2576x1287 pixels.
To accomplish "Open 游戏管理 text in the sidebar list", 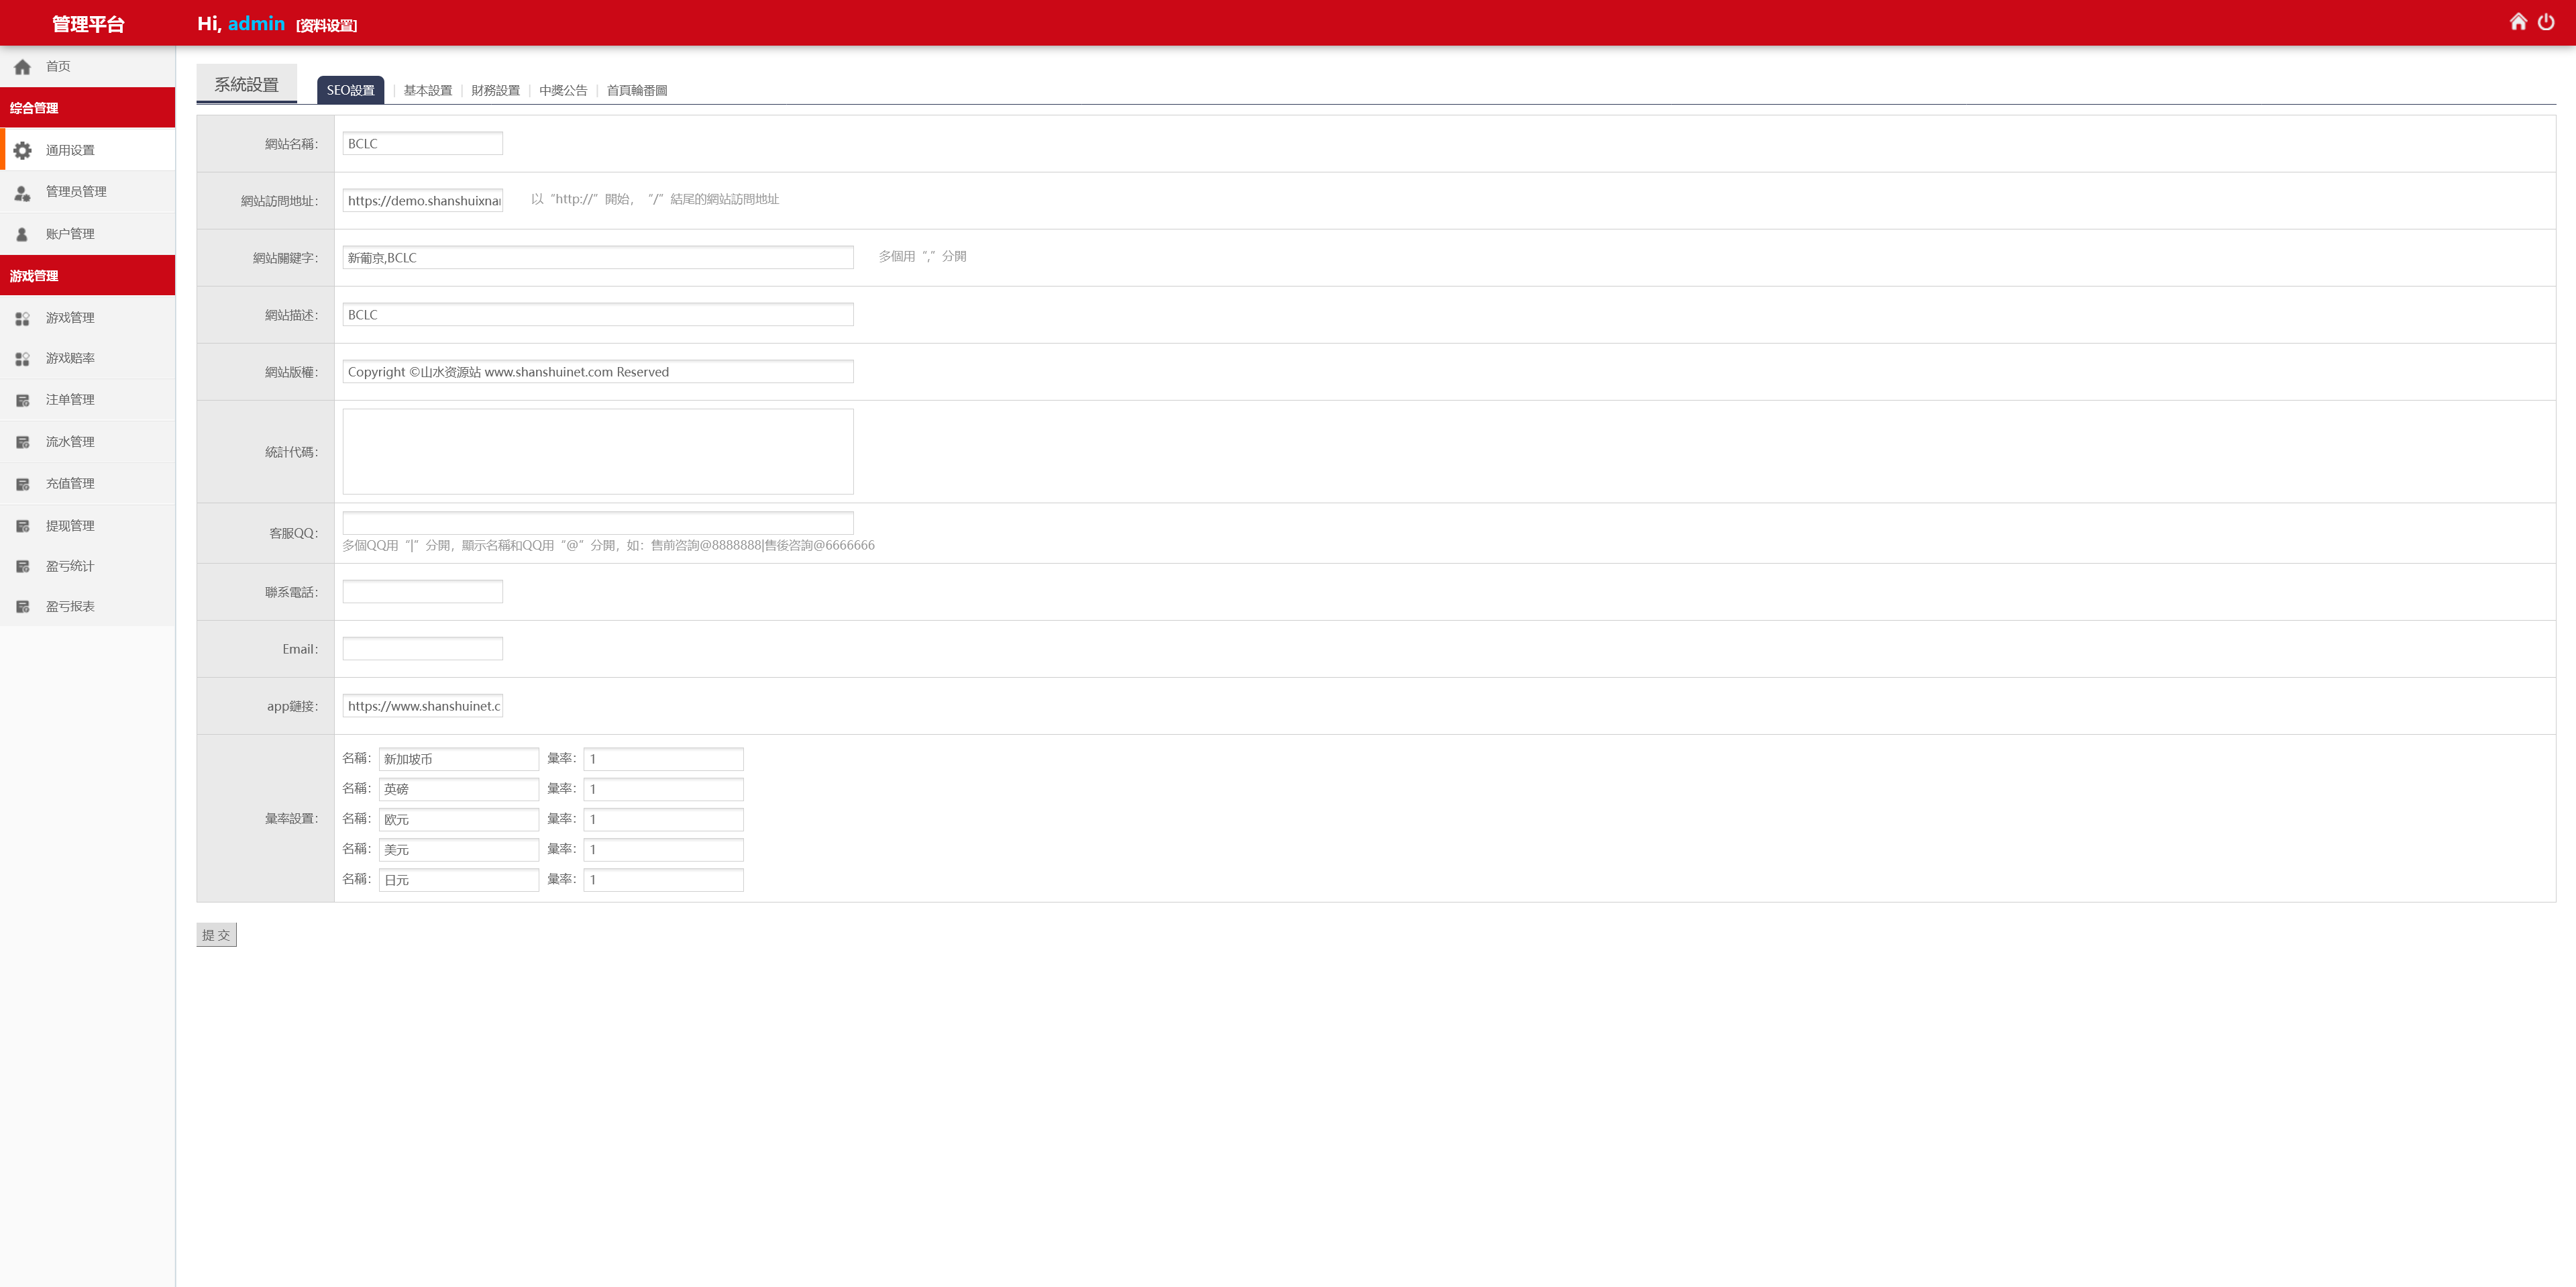I will click(x=70, y=317).
